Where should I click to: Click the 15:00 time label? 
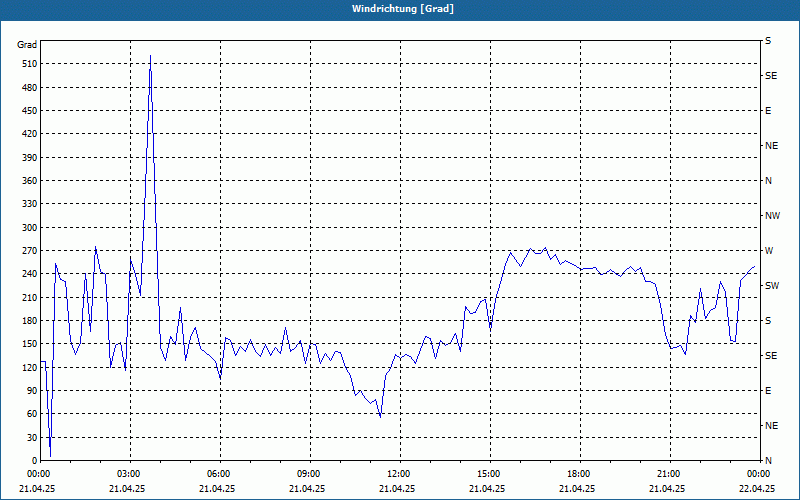click(x=490, y=474)
